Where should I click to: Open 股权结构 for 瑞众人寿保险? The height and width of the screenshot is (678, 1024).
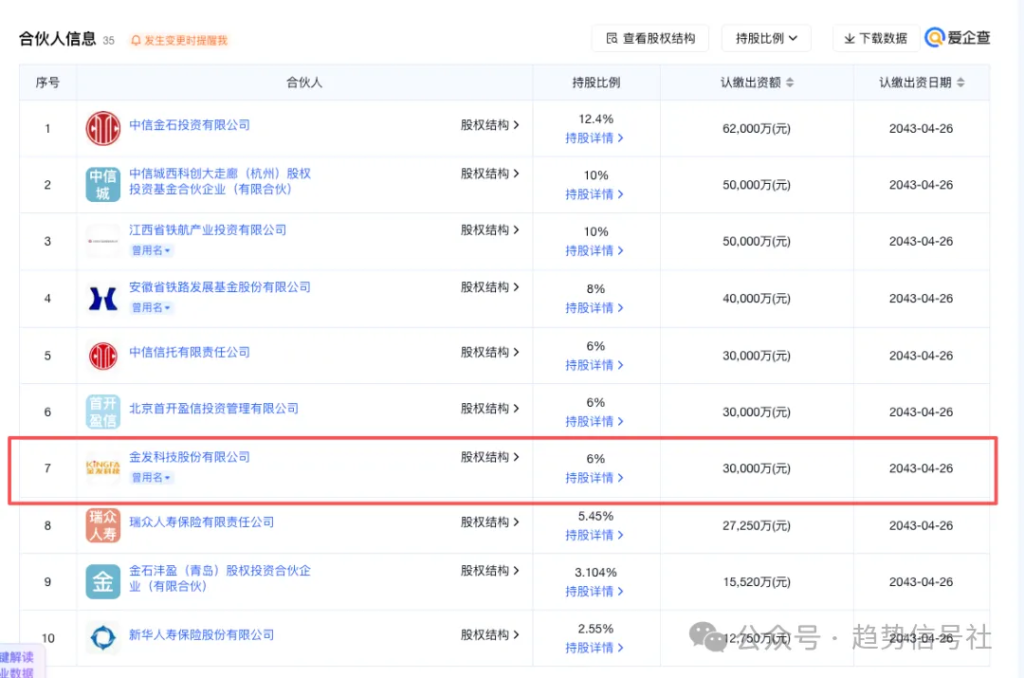490,522
